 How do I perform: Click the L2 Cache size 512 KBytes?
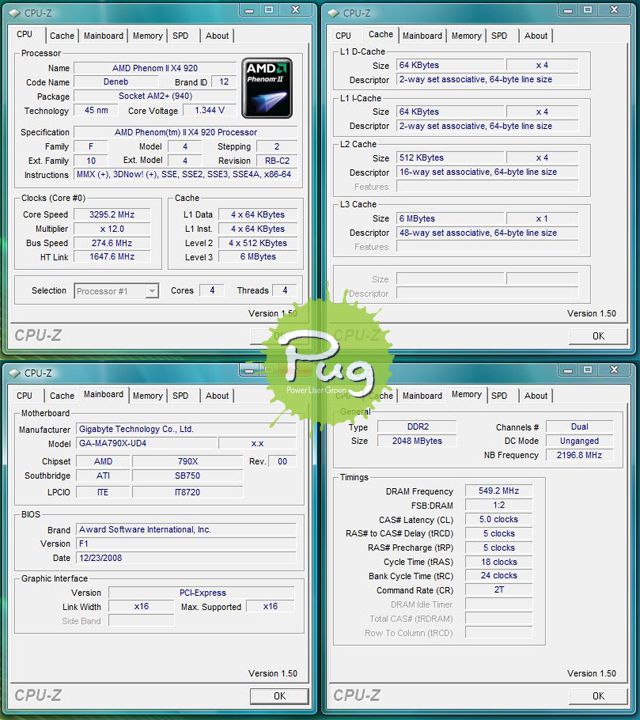[x=450, y=158]
